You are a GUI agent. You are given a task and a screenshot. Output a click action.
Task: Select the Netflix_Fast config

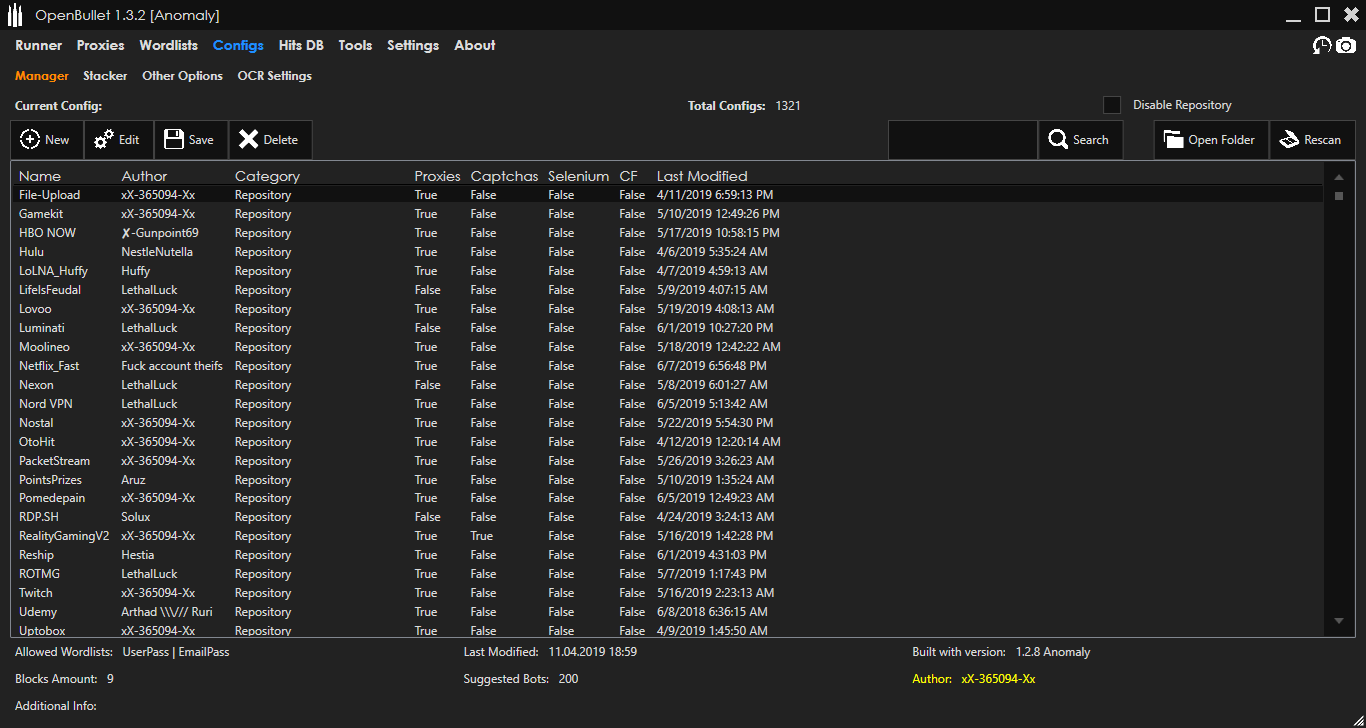click(669, 366)
